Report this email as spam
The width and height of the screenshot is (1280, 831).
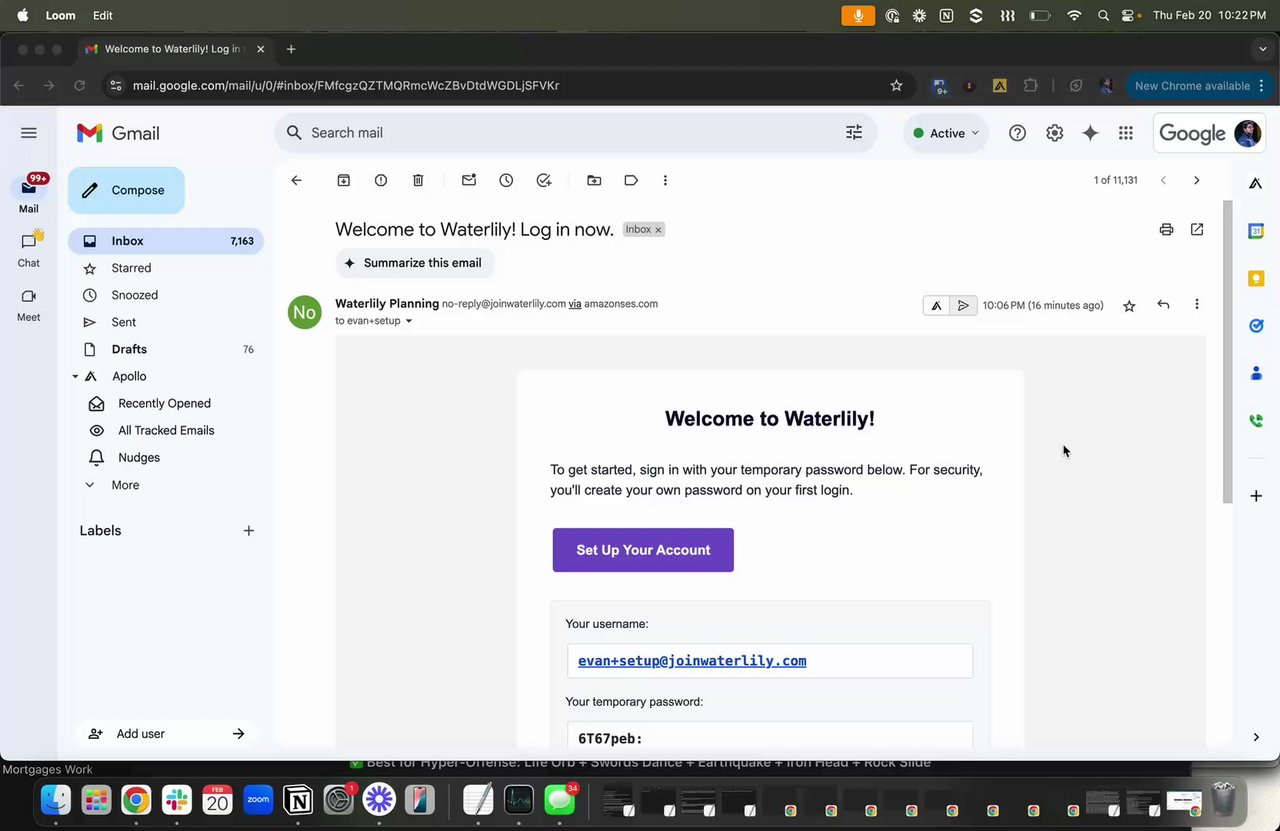point(381,180)
